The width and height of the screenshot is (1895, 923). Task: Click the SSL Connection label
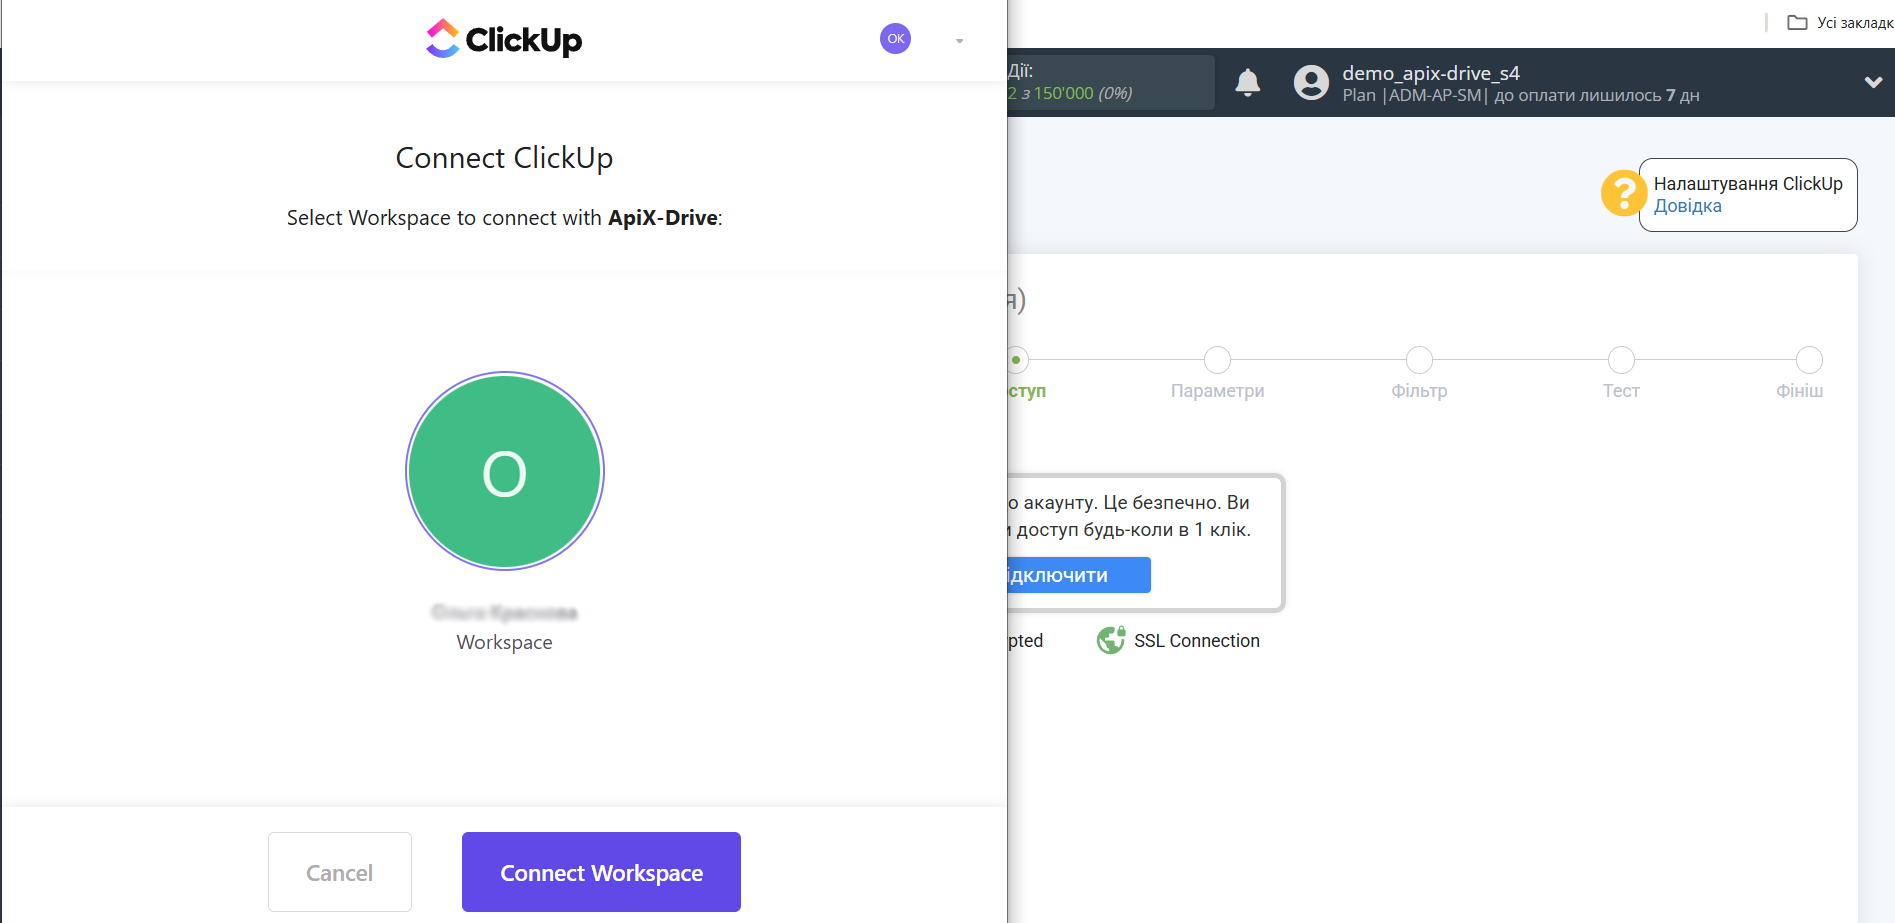pos(1196,641)
